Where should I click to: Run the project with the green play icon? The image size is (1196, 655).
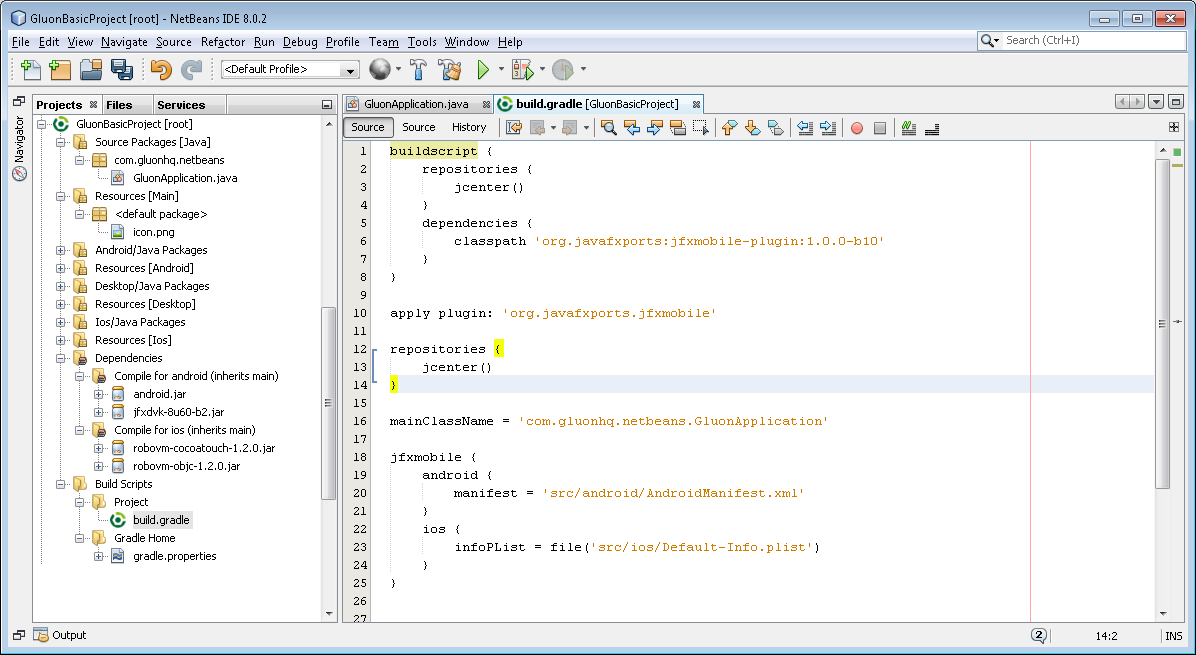coord(483,69)
